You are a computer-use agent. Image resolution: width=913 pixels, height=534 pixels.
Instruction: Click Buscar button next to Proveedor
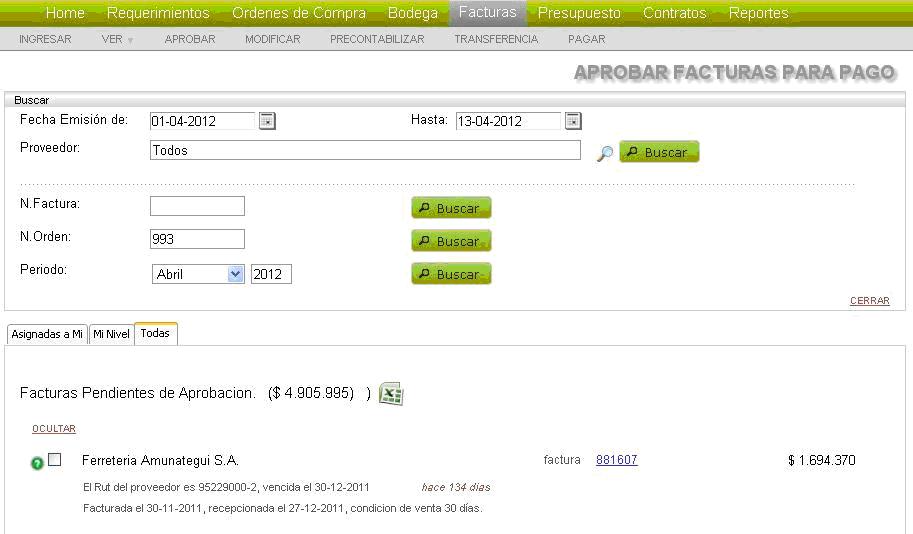(x=659, y=152)
